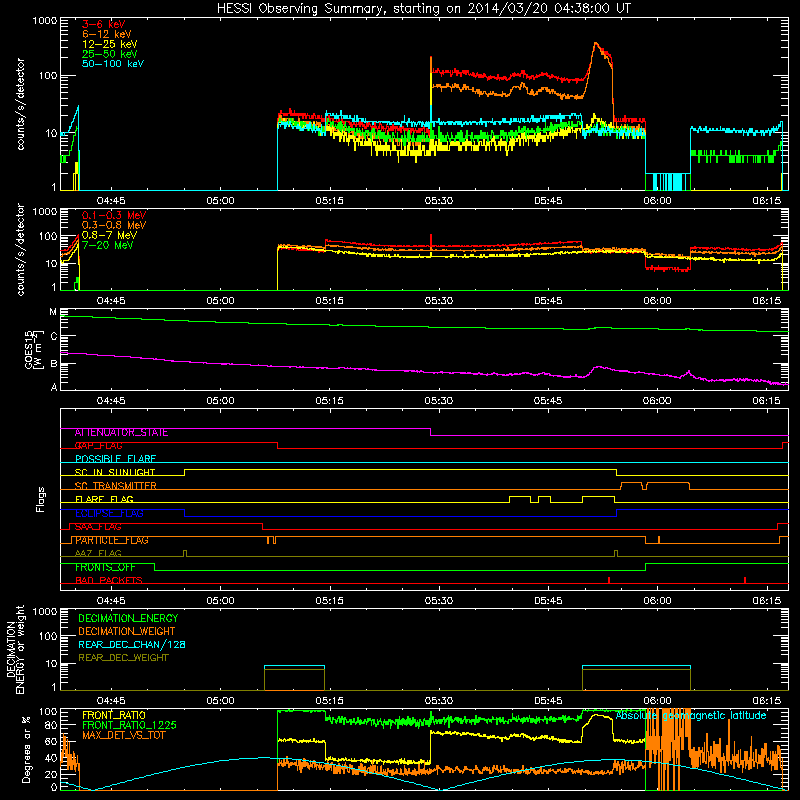Click the 05:15 tick label under decimation plot
800x800 pixels.
pos(330,701)
